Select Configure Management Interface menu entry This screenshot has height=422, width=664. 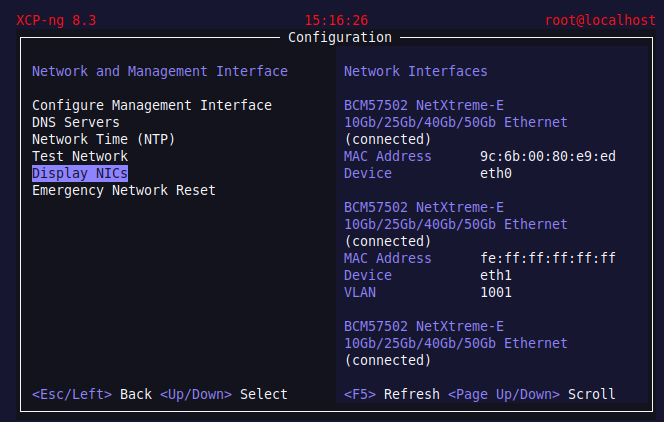[151, 105]
